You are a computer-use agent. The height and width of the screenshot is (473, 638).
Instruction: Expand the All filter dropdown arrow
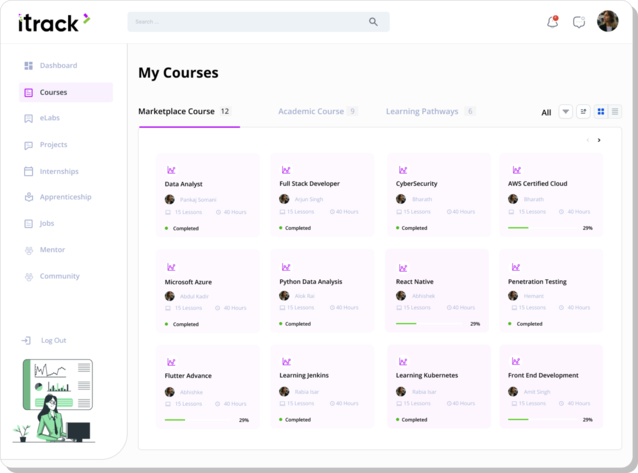[566, 112]
